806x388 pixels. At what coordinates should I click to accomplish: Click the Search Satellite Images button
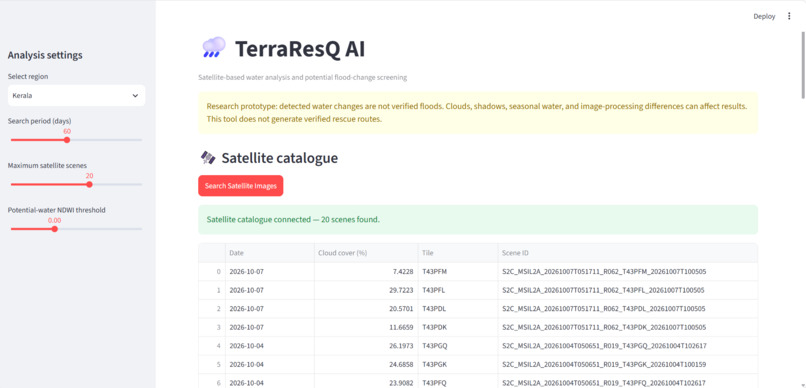click(x=241, y=186)
